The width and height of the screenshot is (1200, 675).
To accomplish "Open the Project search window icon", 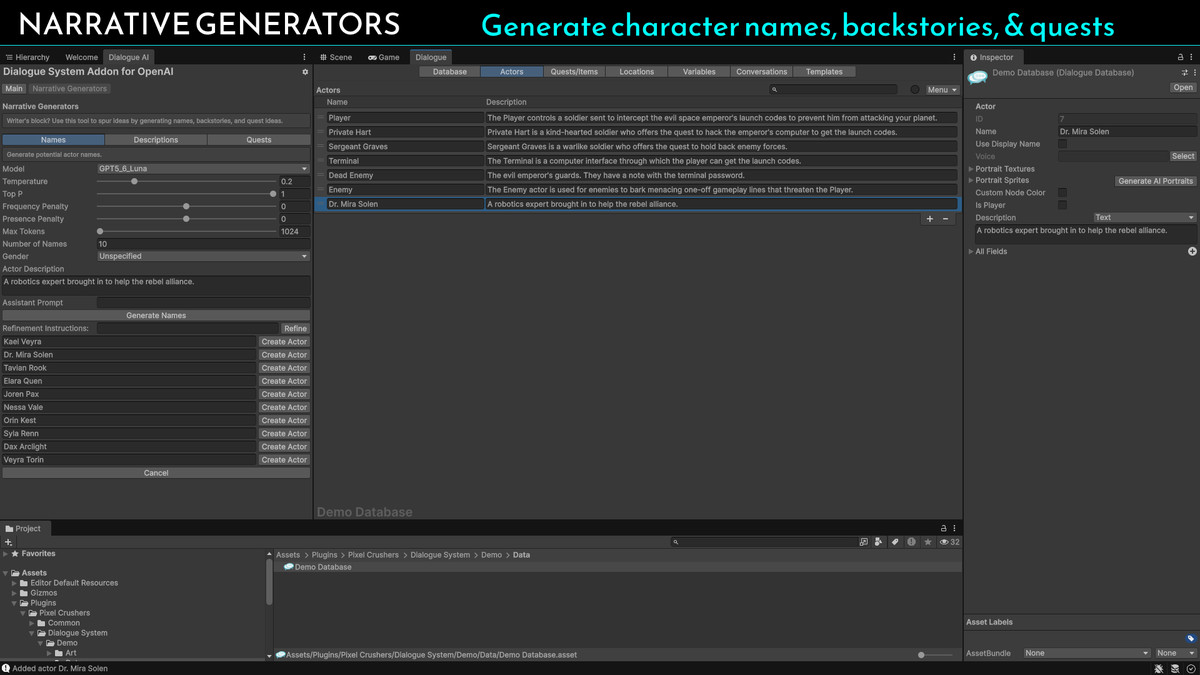I will [864, 542].
